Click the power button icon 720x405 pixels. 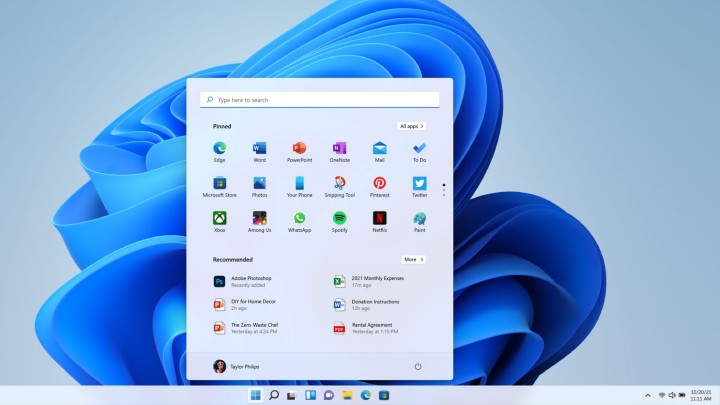(418, 366)
